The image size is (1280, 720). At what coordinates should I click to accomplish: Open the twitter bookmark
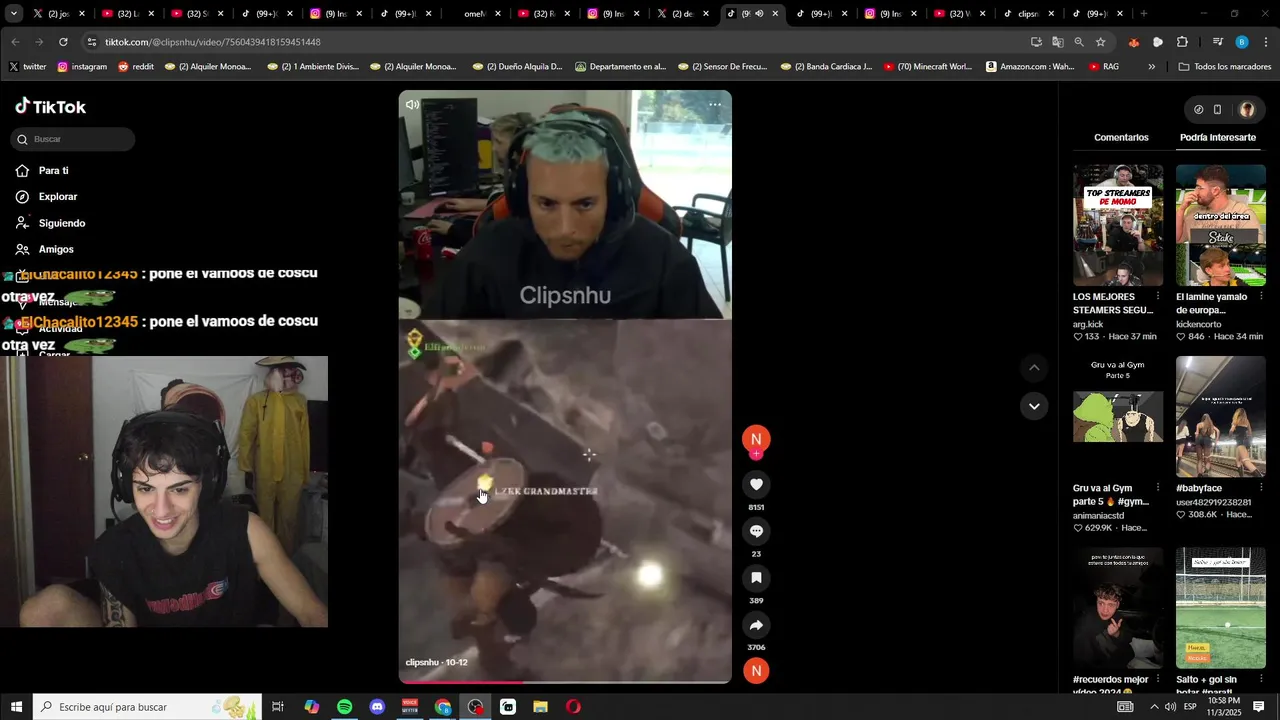click(28, 67)
